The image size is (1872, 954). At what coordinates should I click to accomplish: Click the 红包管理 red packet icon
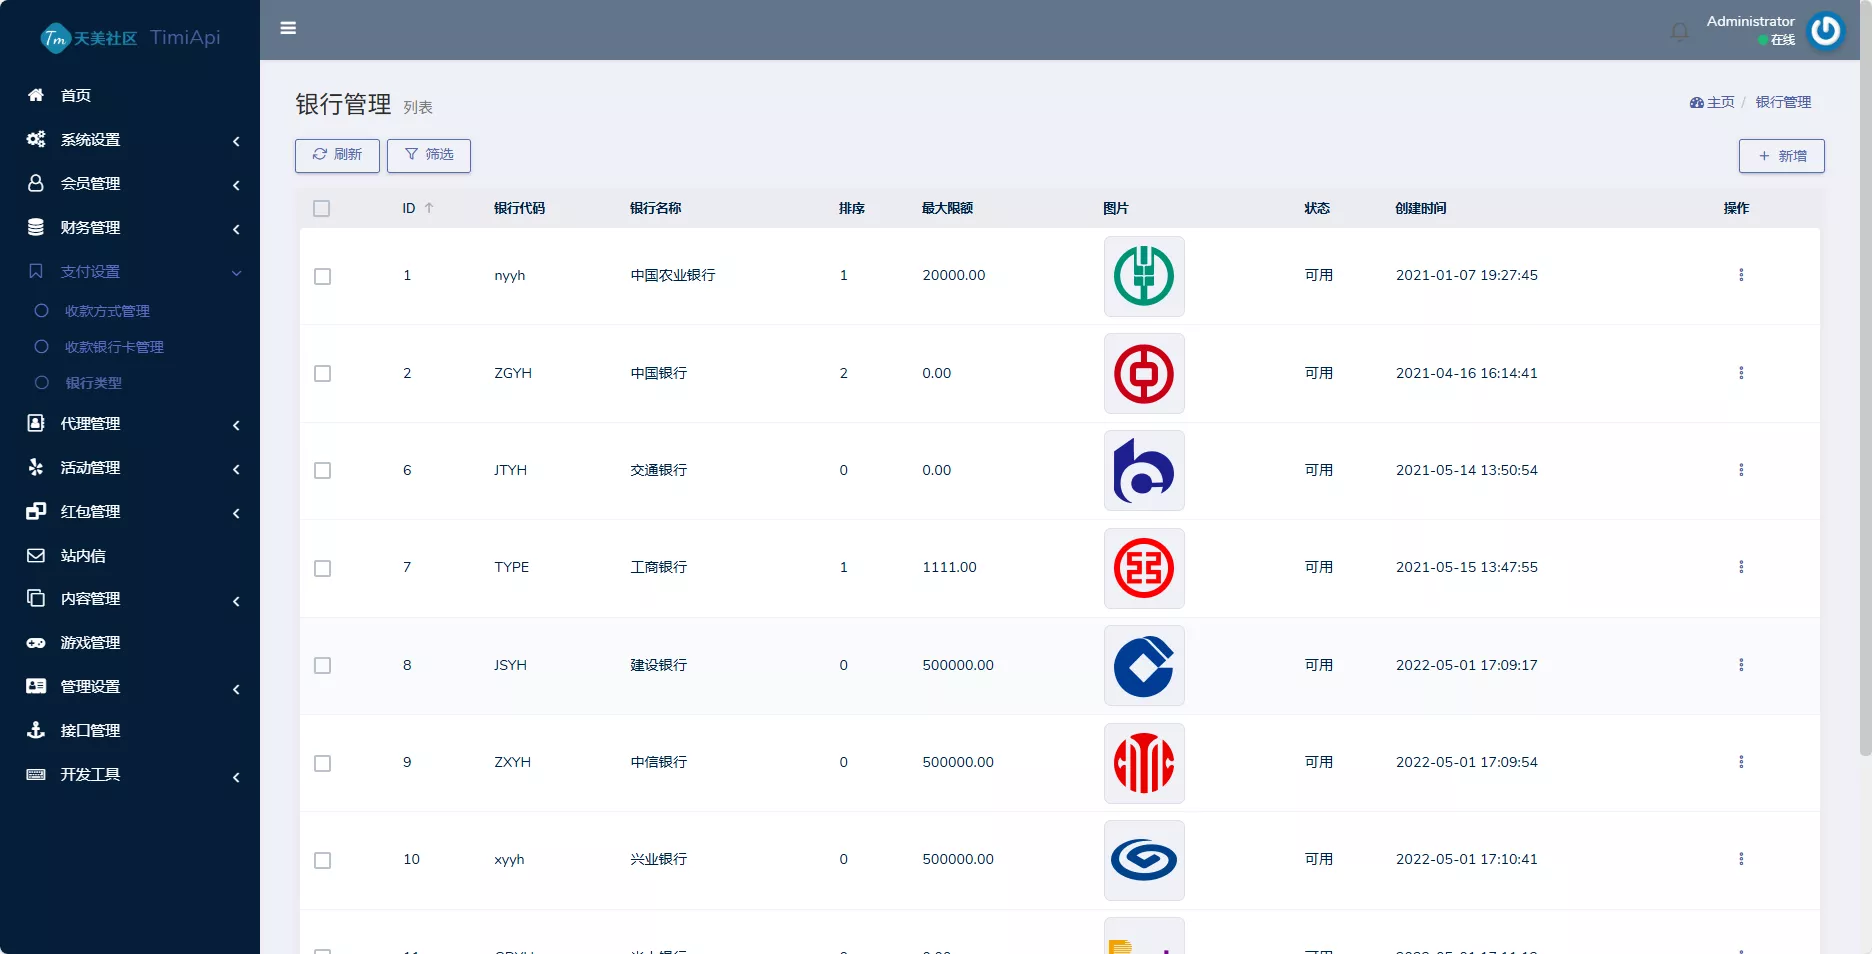(x=36, y=512)
